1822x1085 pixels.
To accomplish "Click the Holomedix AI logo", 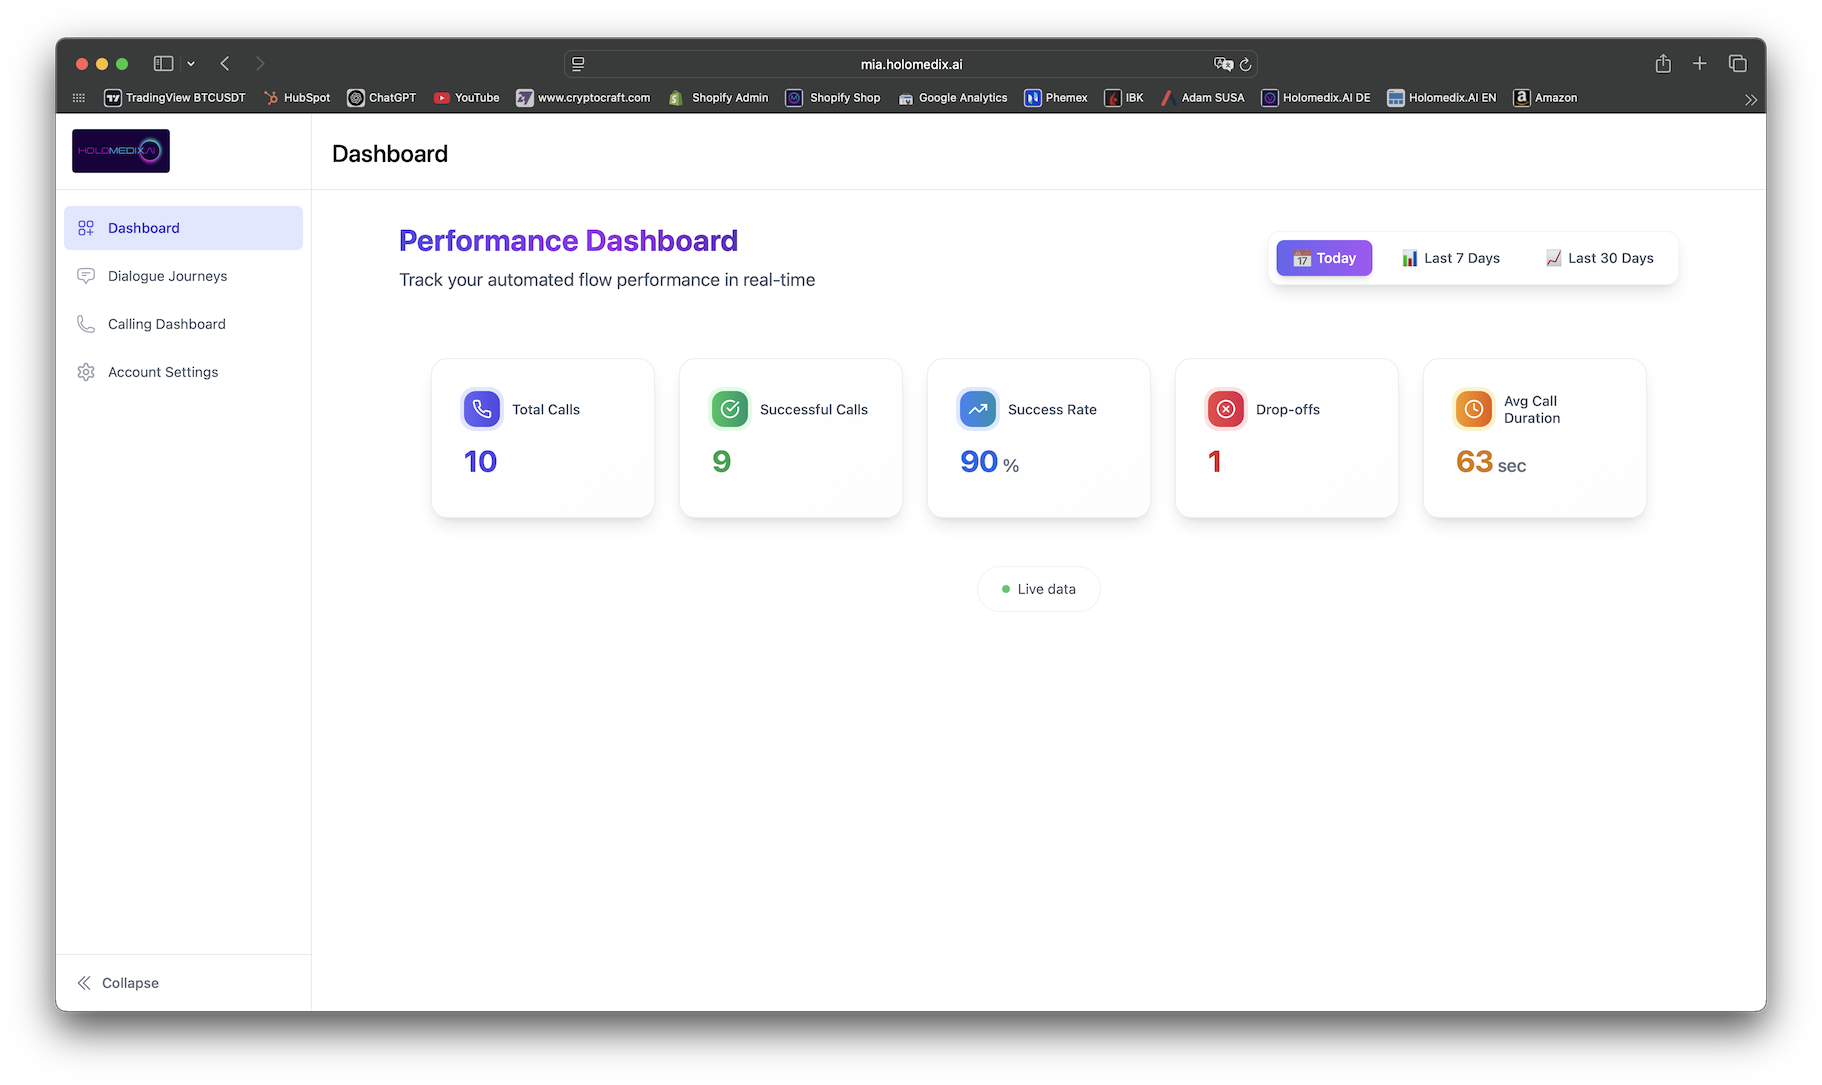I will [121, 151].
